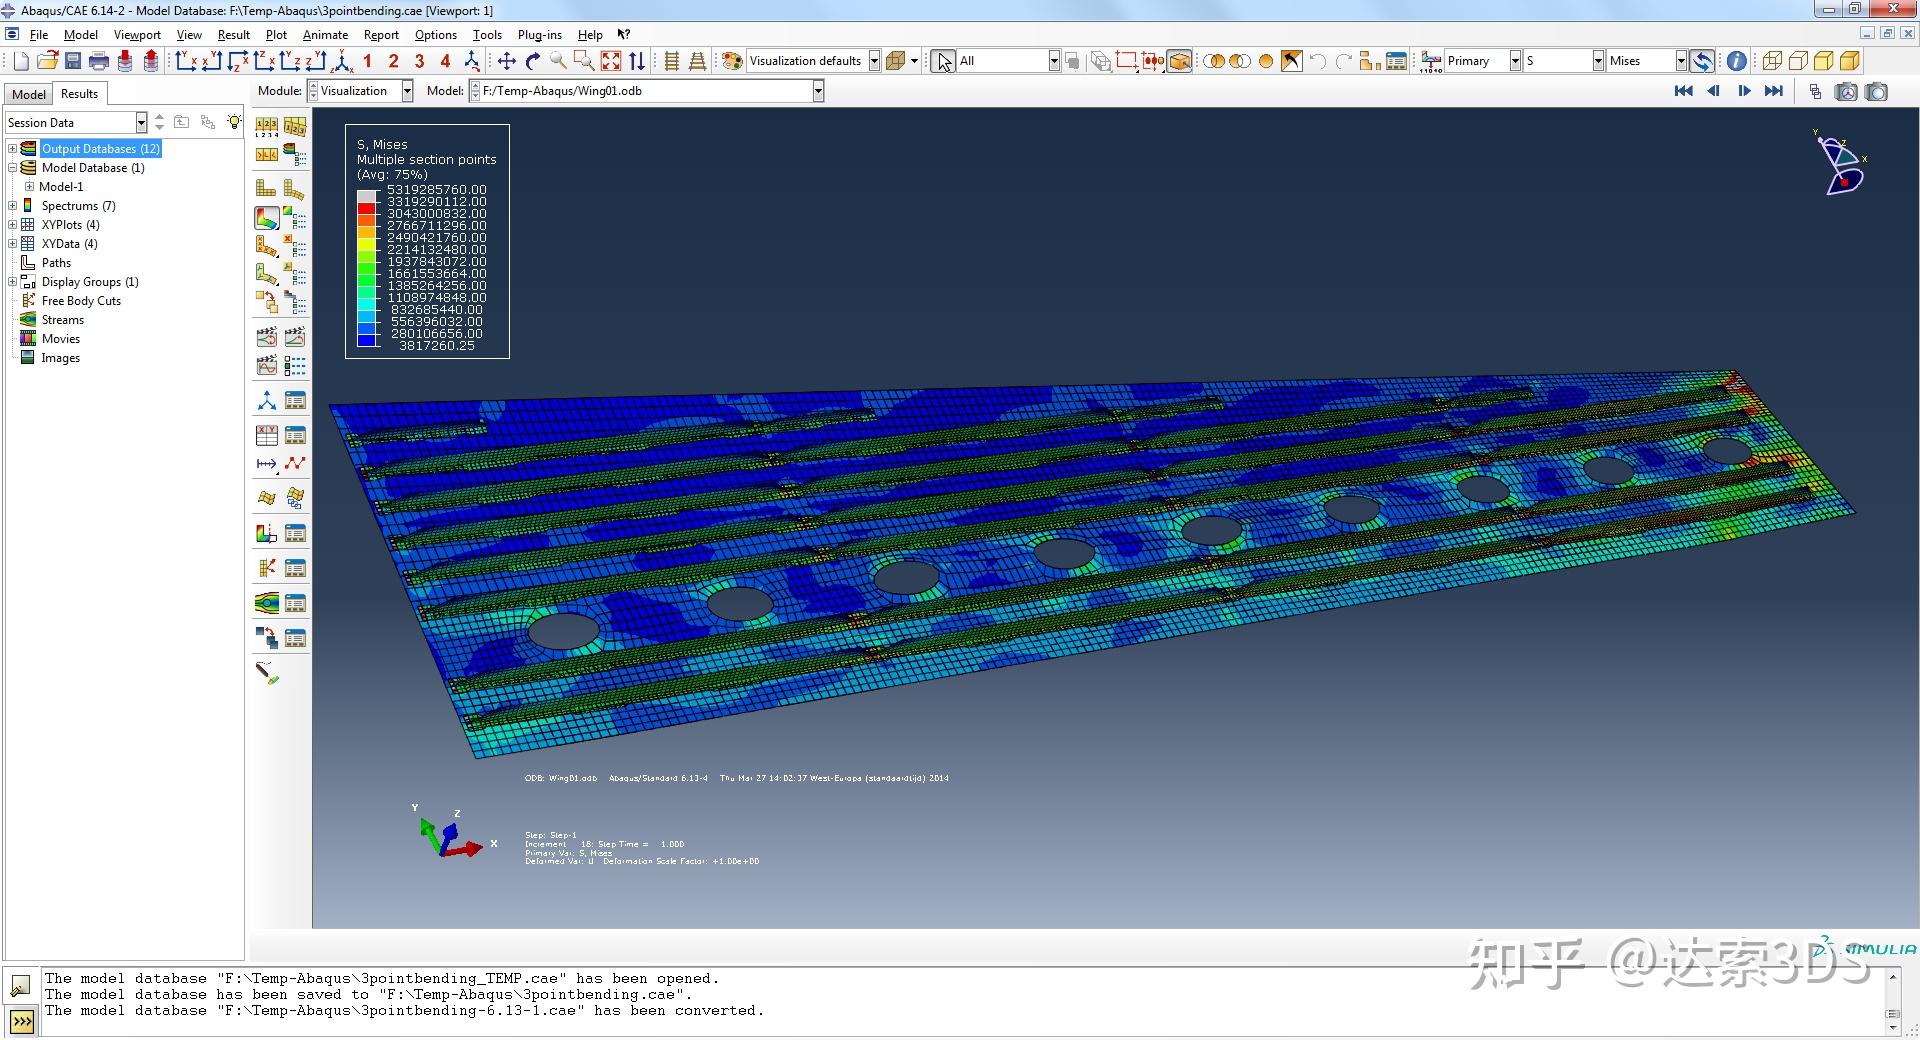Switch to the Model tab
Screen dimensions: 1920x1040
pos(27,93)
